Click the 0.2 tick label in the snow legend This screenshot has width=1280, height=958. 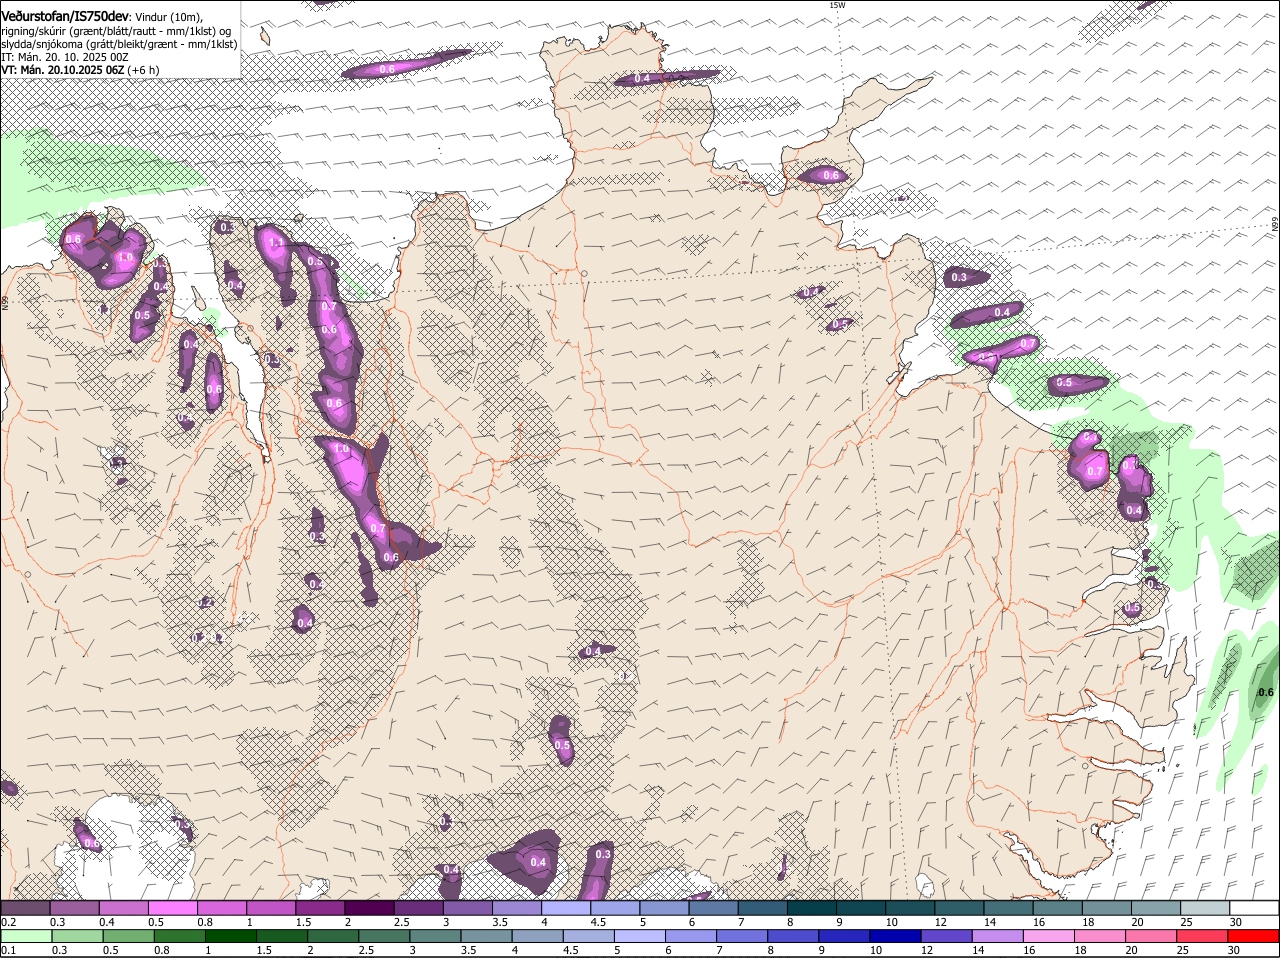point(9,921)
